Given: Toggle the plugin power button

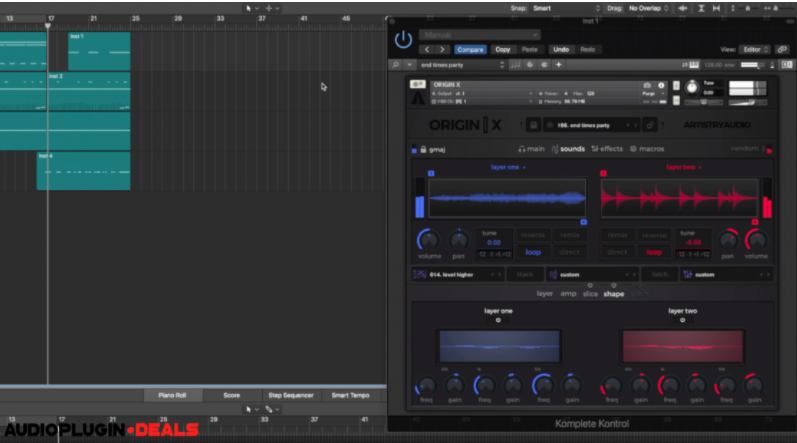Looking at the screenshot, I should 403,39.
